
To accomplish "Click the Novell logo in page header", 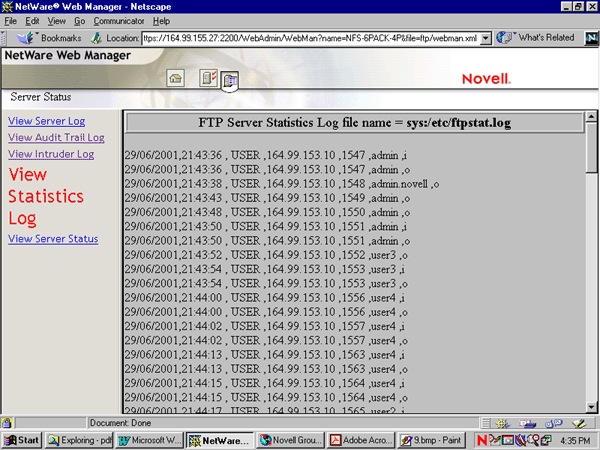I will pyautogui.click(x=486, y=79).
